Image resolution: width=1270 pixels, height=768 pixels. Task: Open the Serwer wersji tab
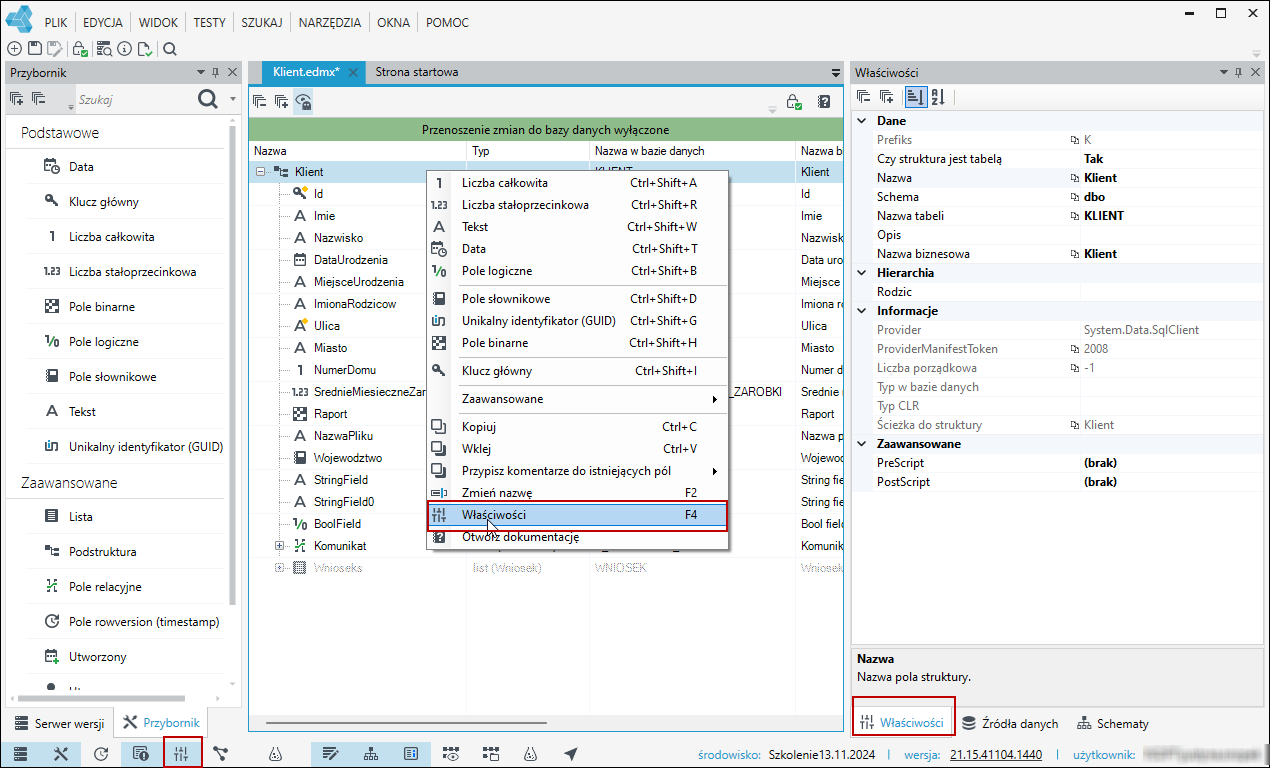tap(59, 723)
